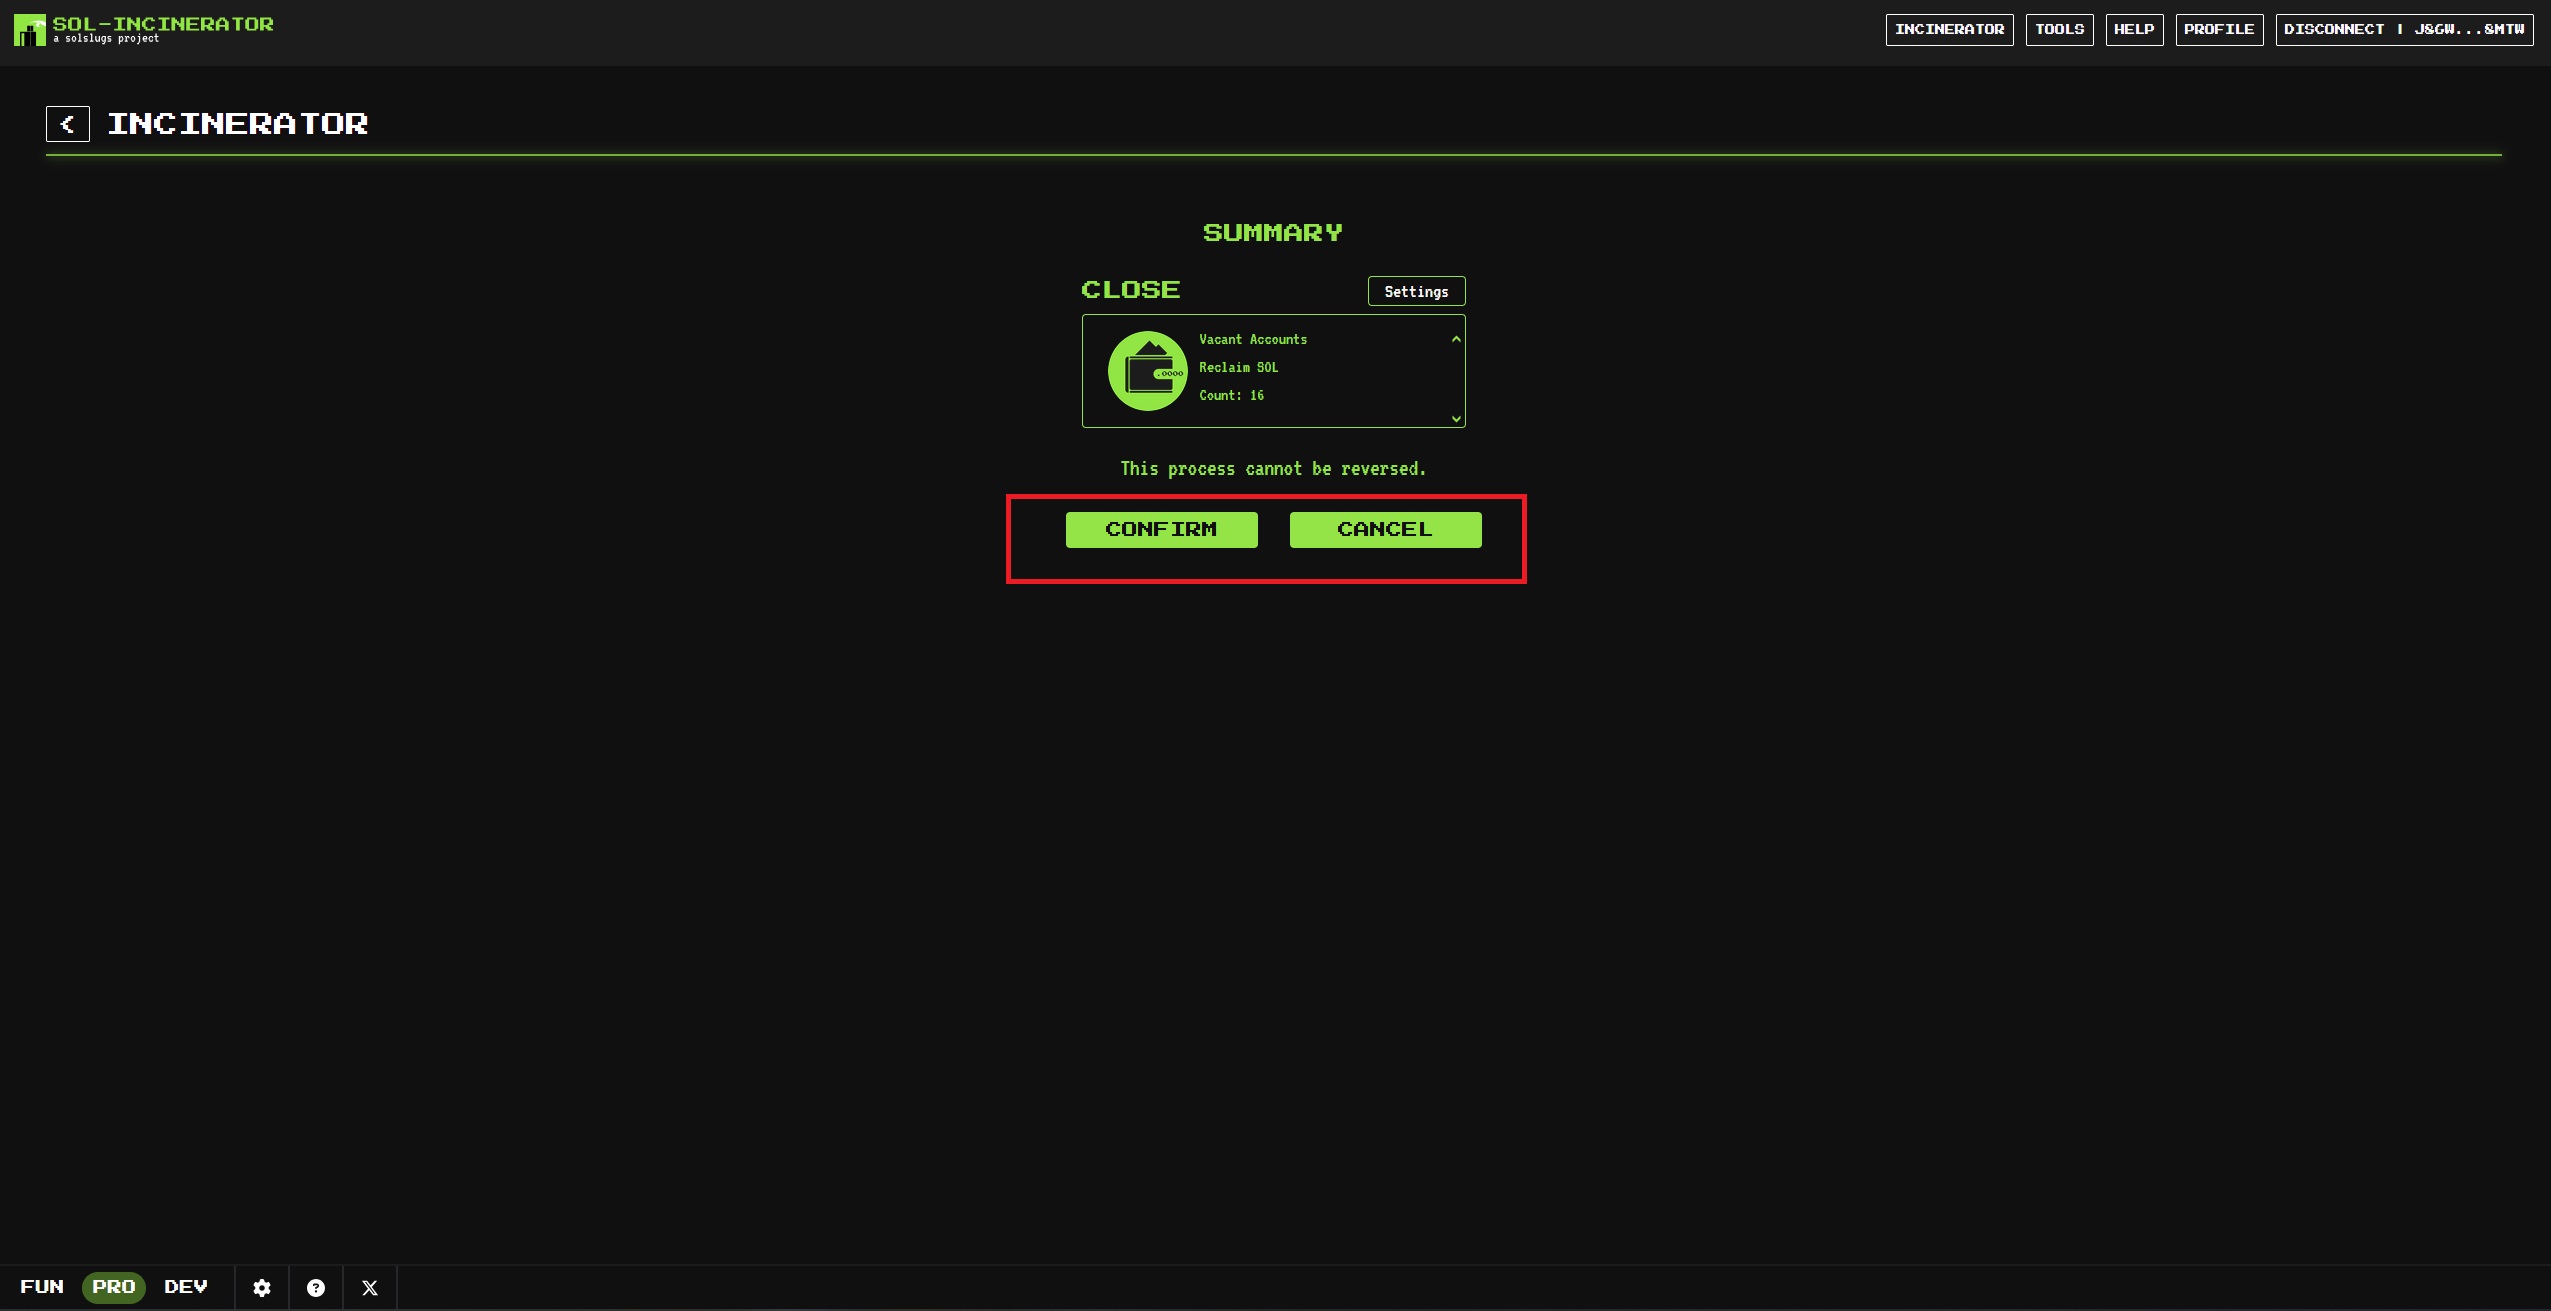Click the green wallet Vacant Accounts icon
2551x1311 pixels.
tap(1147, 371)
